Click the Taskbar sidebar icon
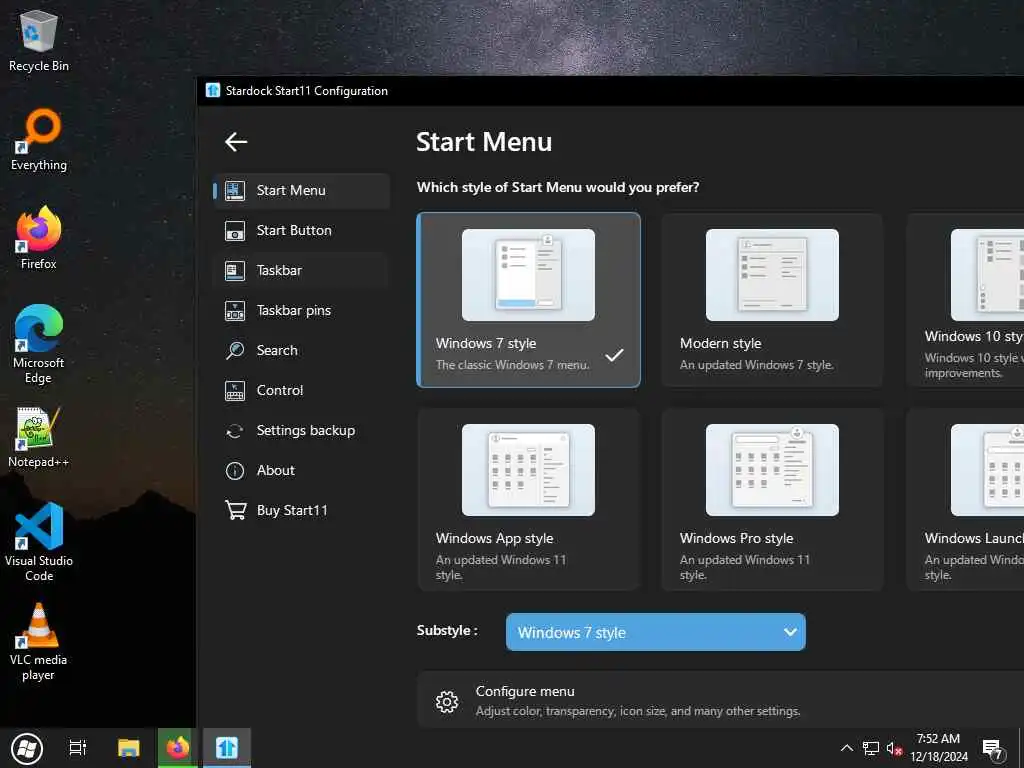Image resolution: width=1024 pixels, height=768 pixels. click(235, 270)
